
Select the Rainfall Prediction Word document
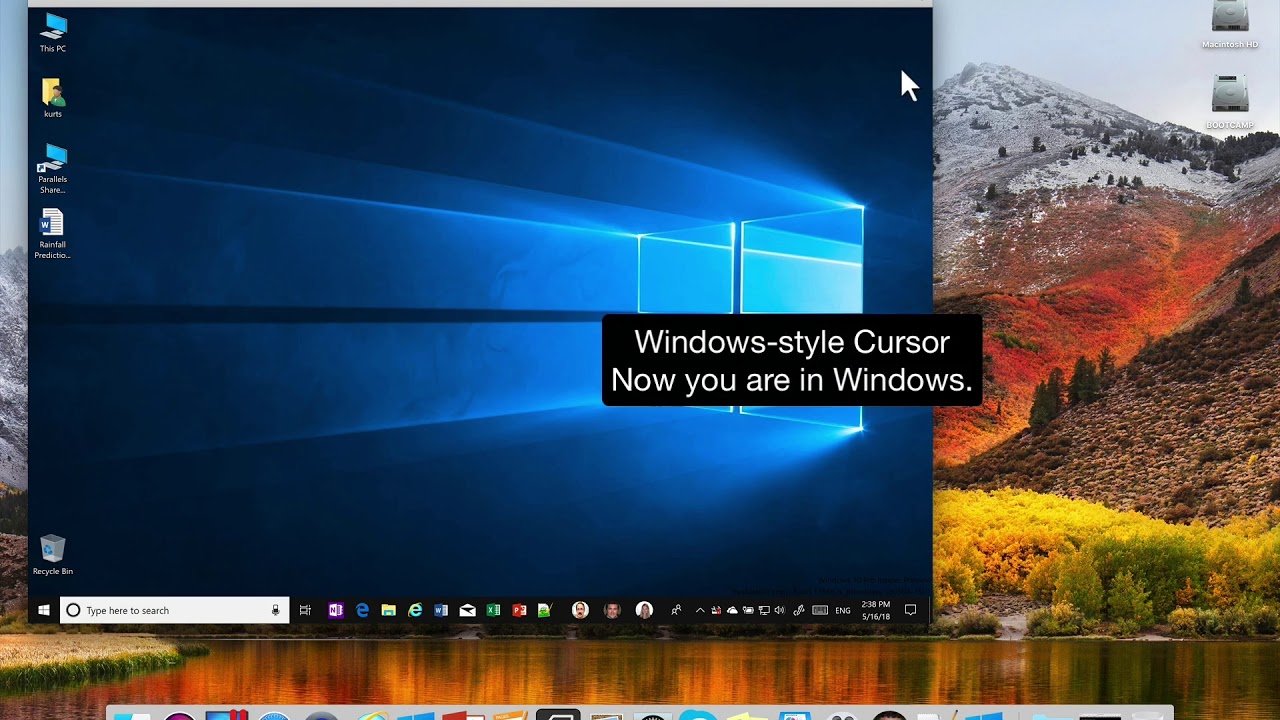[x=52, y=234]
